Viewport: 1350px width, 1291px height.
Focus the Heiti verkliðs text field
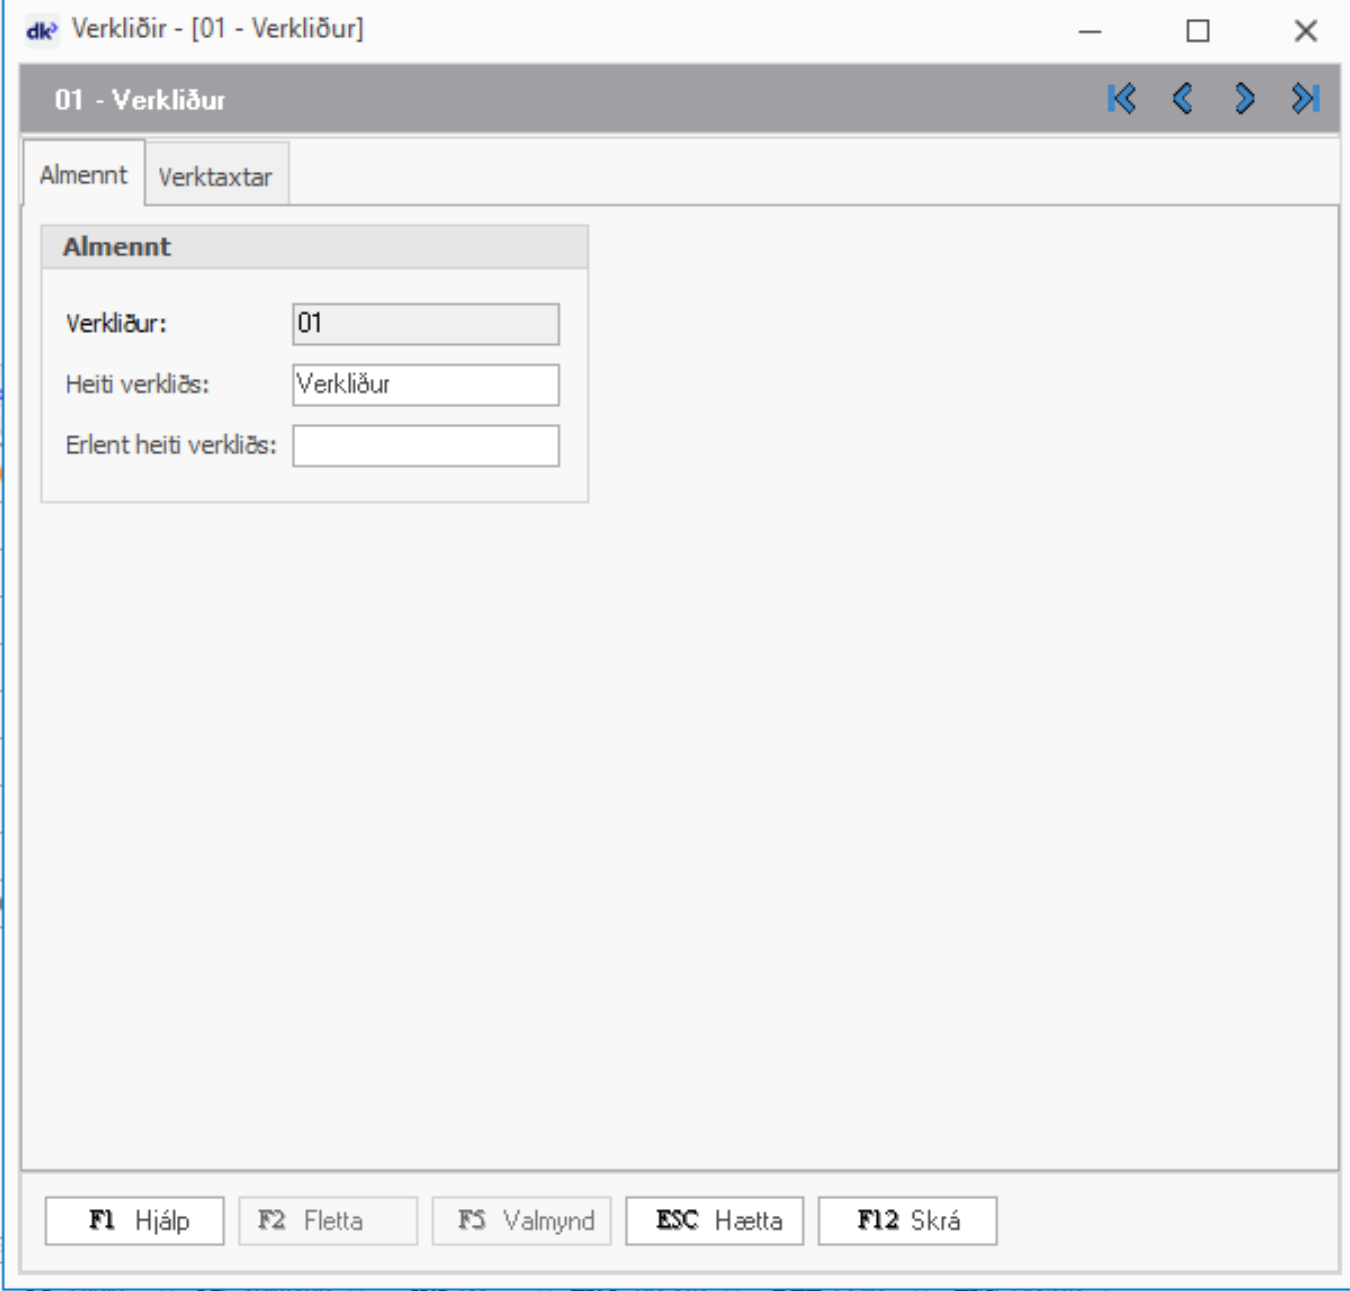coord(425,385)
